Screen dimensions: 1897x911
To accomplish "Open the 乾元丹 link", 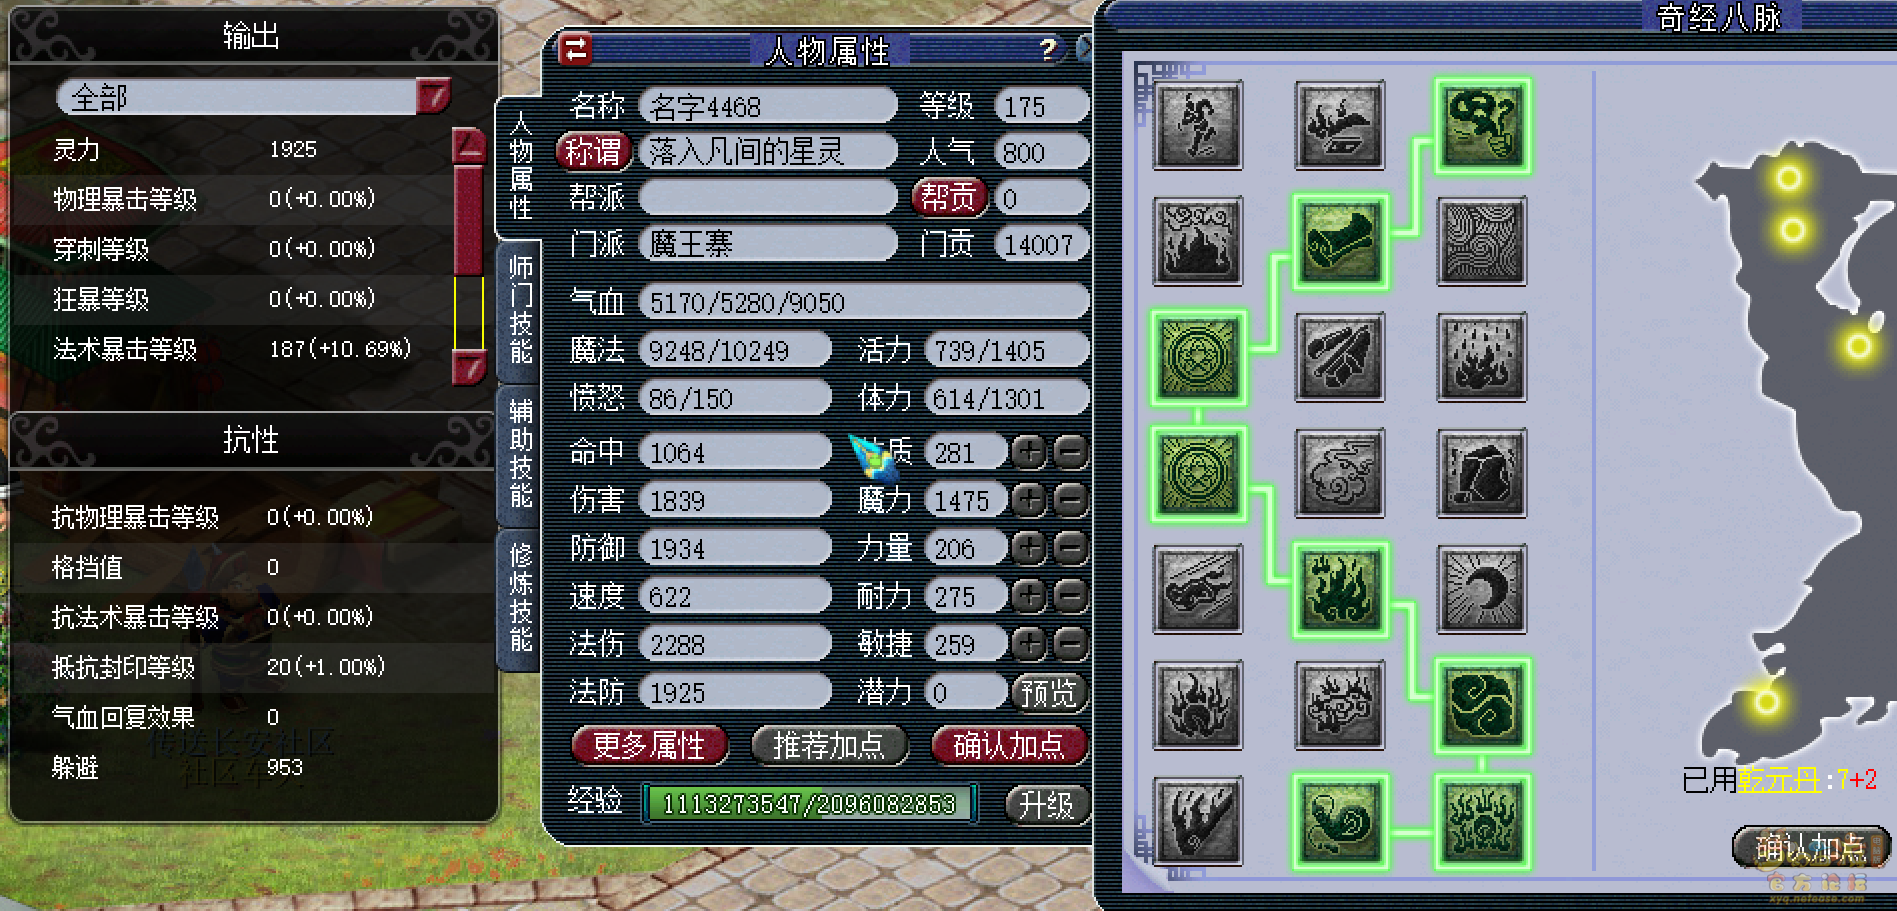I will point(1779,780).
